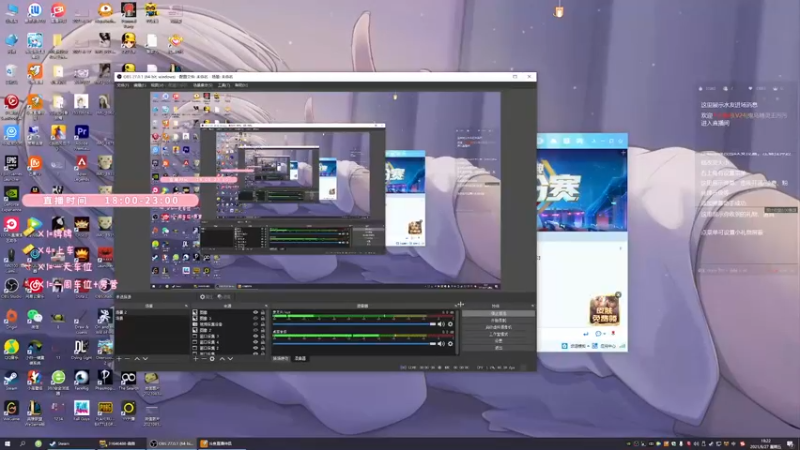This screenshot has width=800, height=450.
Task: Toggle lock on the 窗口采集 3 source
Action: click(263, 336)
